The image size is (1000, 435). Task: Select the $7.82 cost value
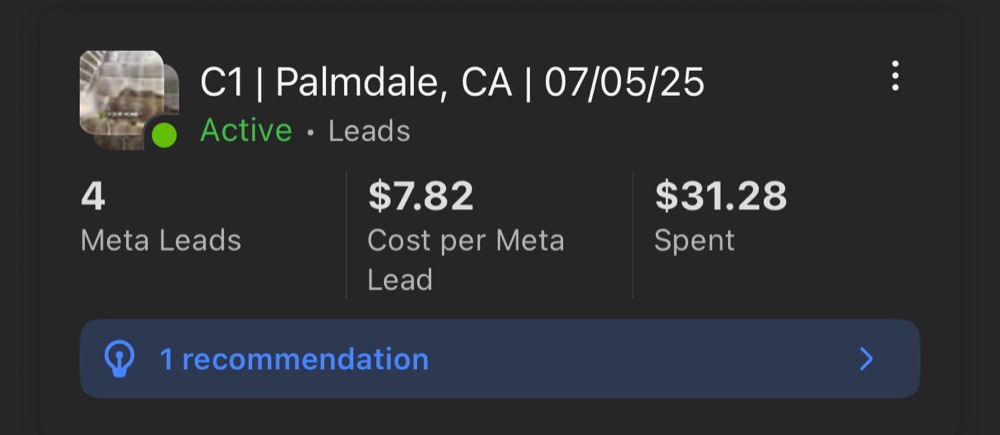[x=421, y=196]
